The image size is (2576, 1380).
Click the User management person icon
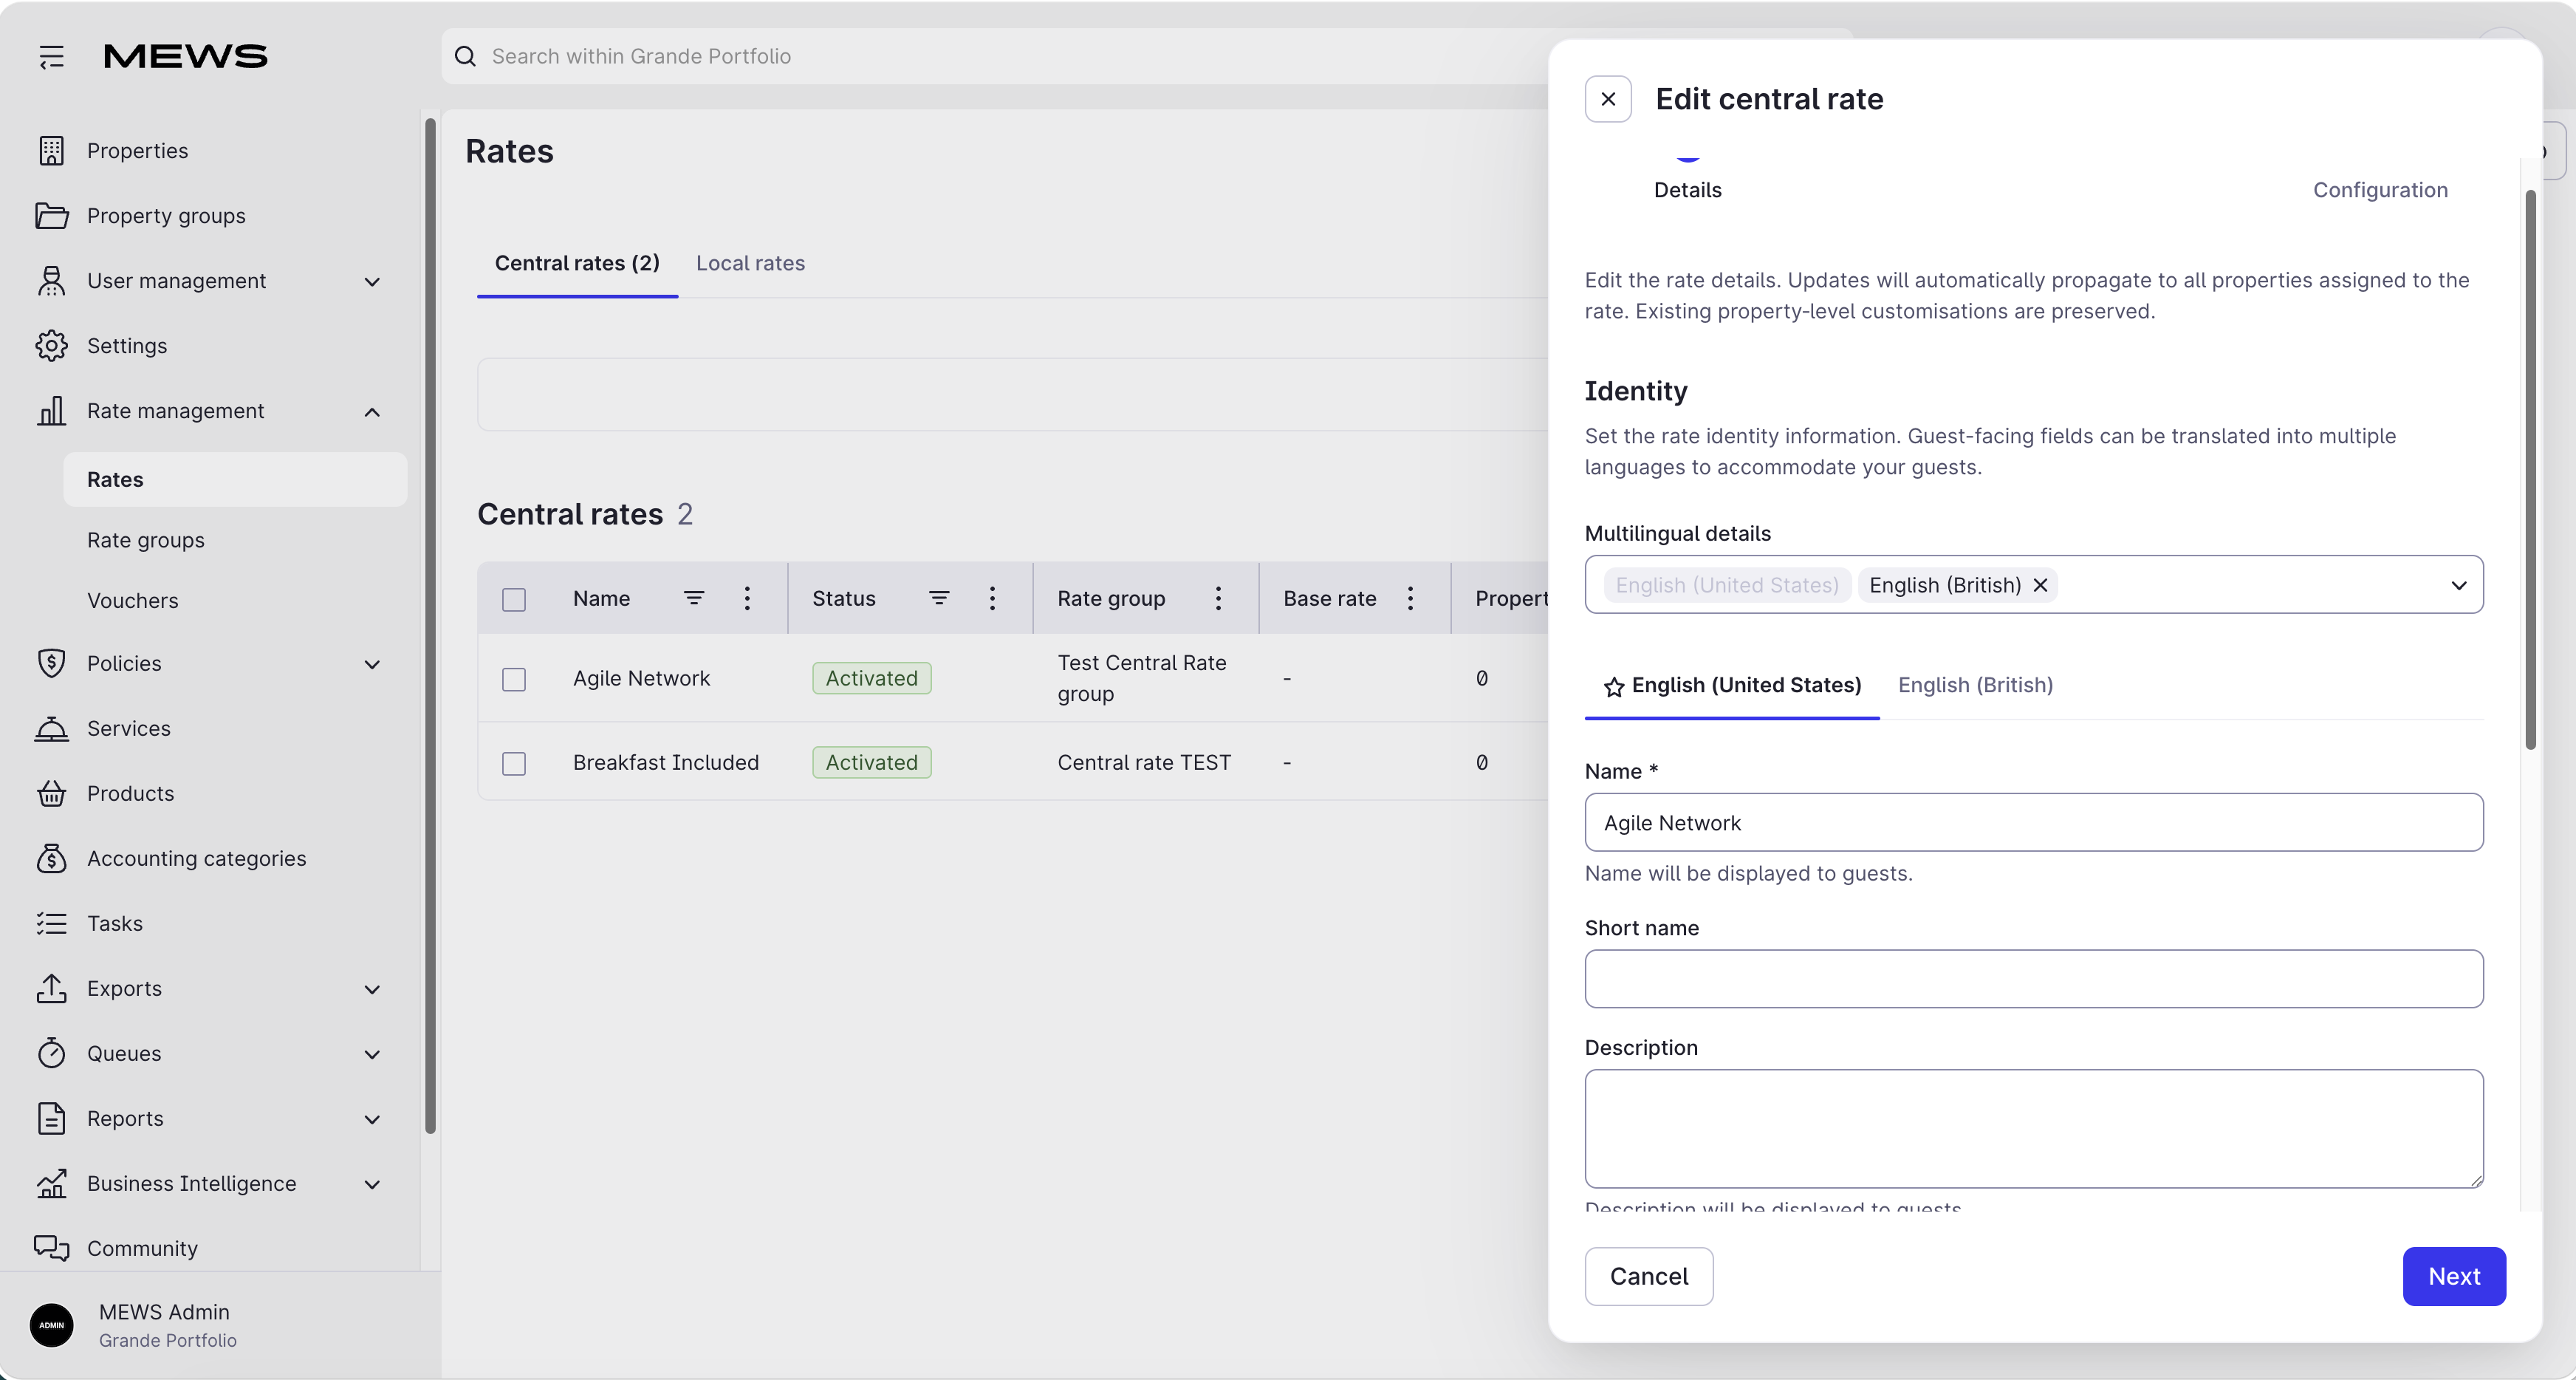coord(51,280)
